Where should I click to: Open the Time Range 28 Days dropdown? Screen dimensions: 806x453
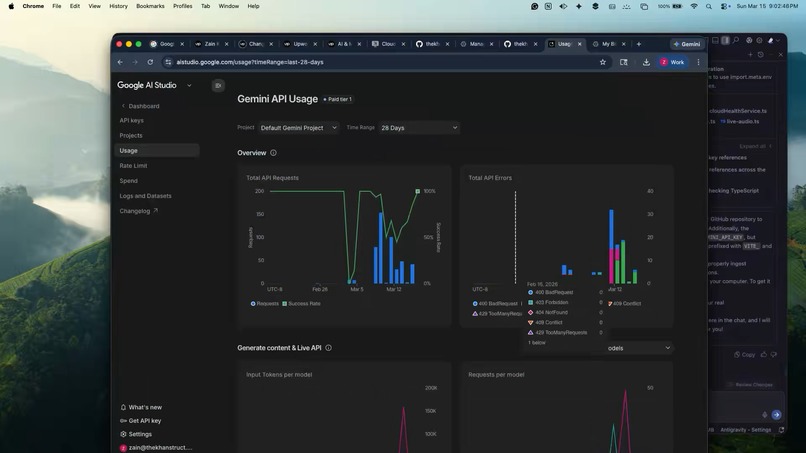click(x=419, y=128)
